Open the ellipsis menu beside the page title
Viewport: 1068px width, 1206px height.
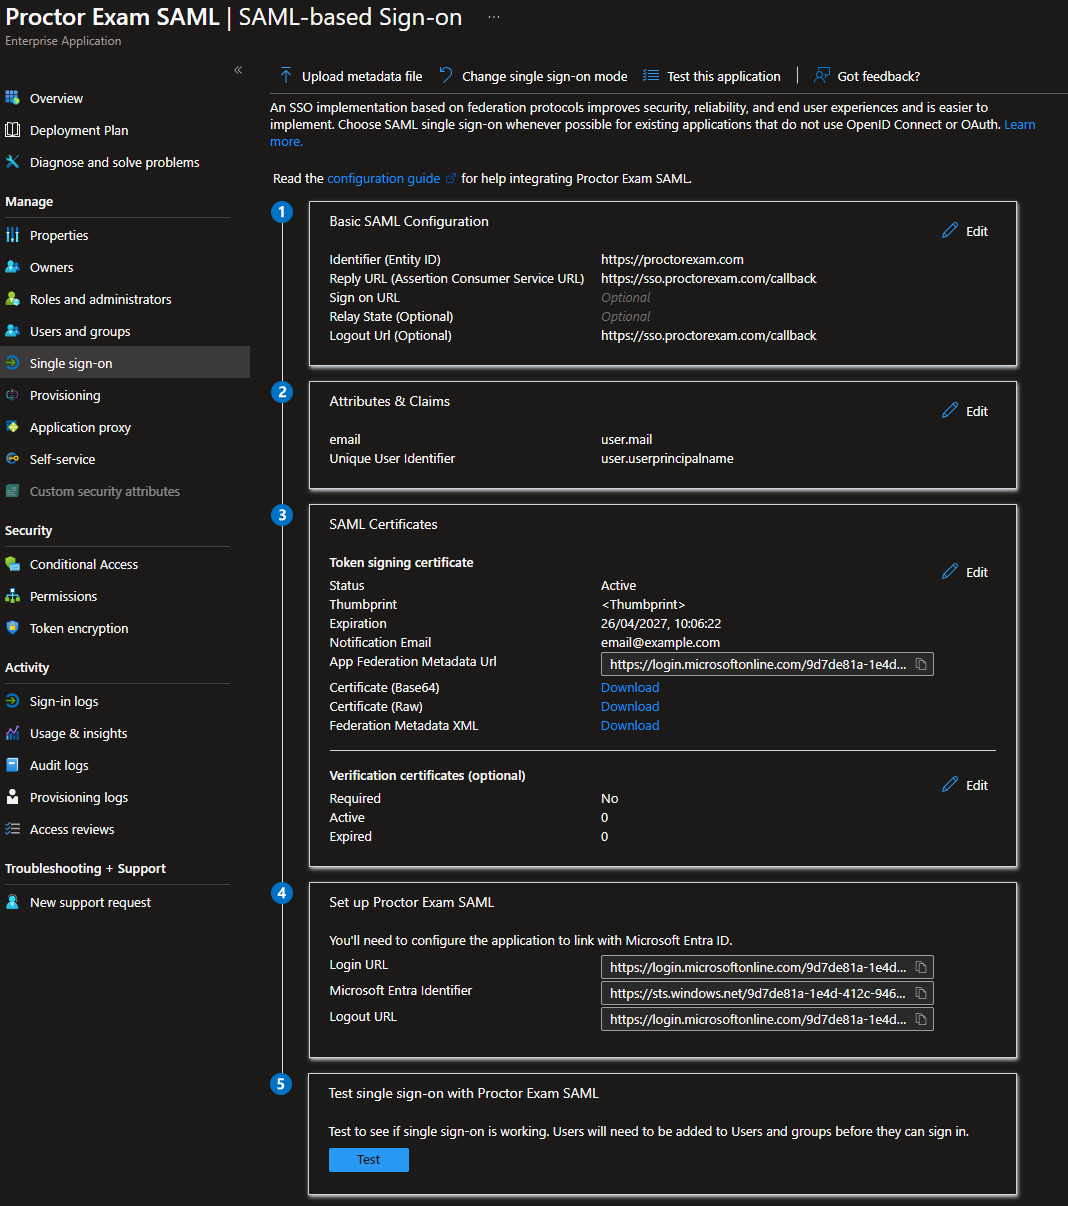click(494, 18)
